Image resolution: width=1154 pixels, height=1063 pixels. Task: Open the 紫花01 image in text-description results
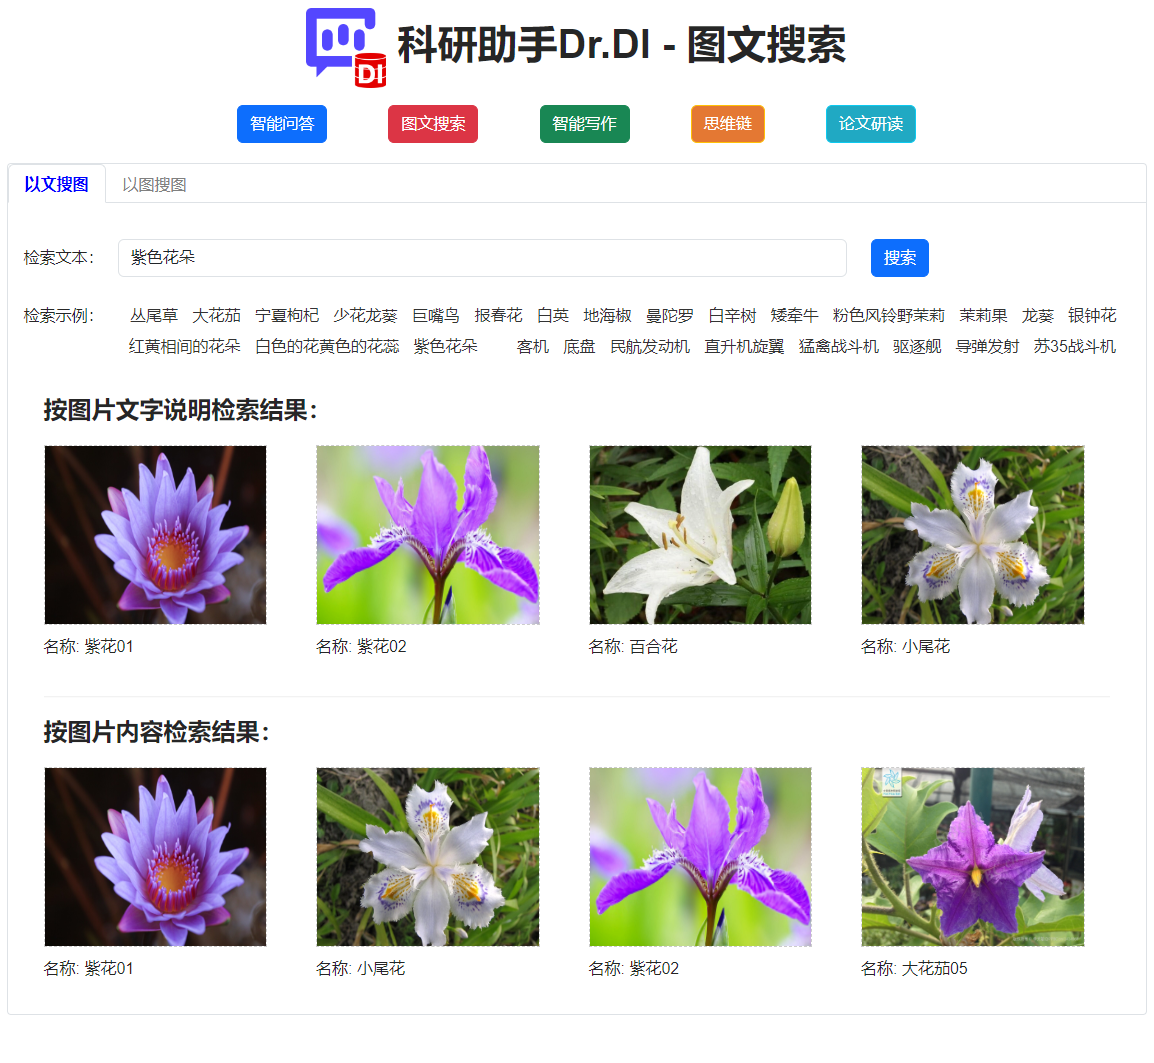(155, 534)
